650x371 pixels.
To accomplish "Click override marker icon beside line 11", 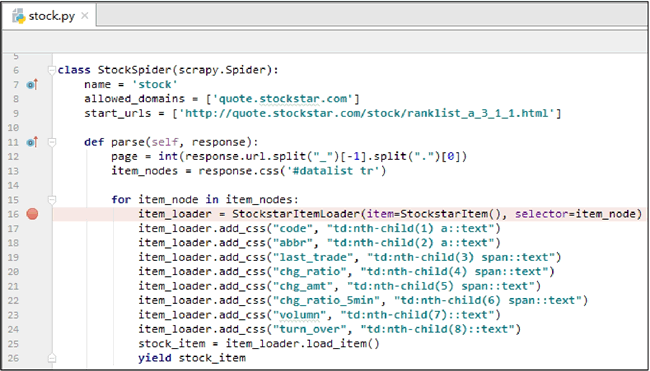I will pos(32,142).
